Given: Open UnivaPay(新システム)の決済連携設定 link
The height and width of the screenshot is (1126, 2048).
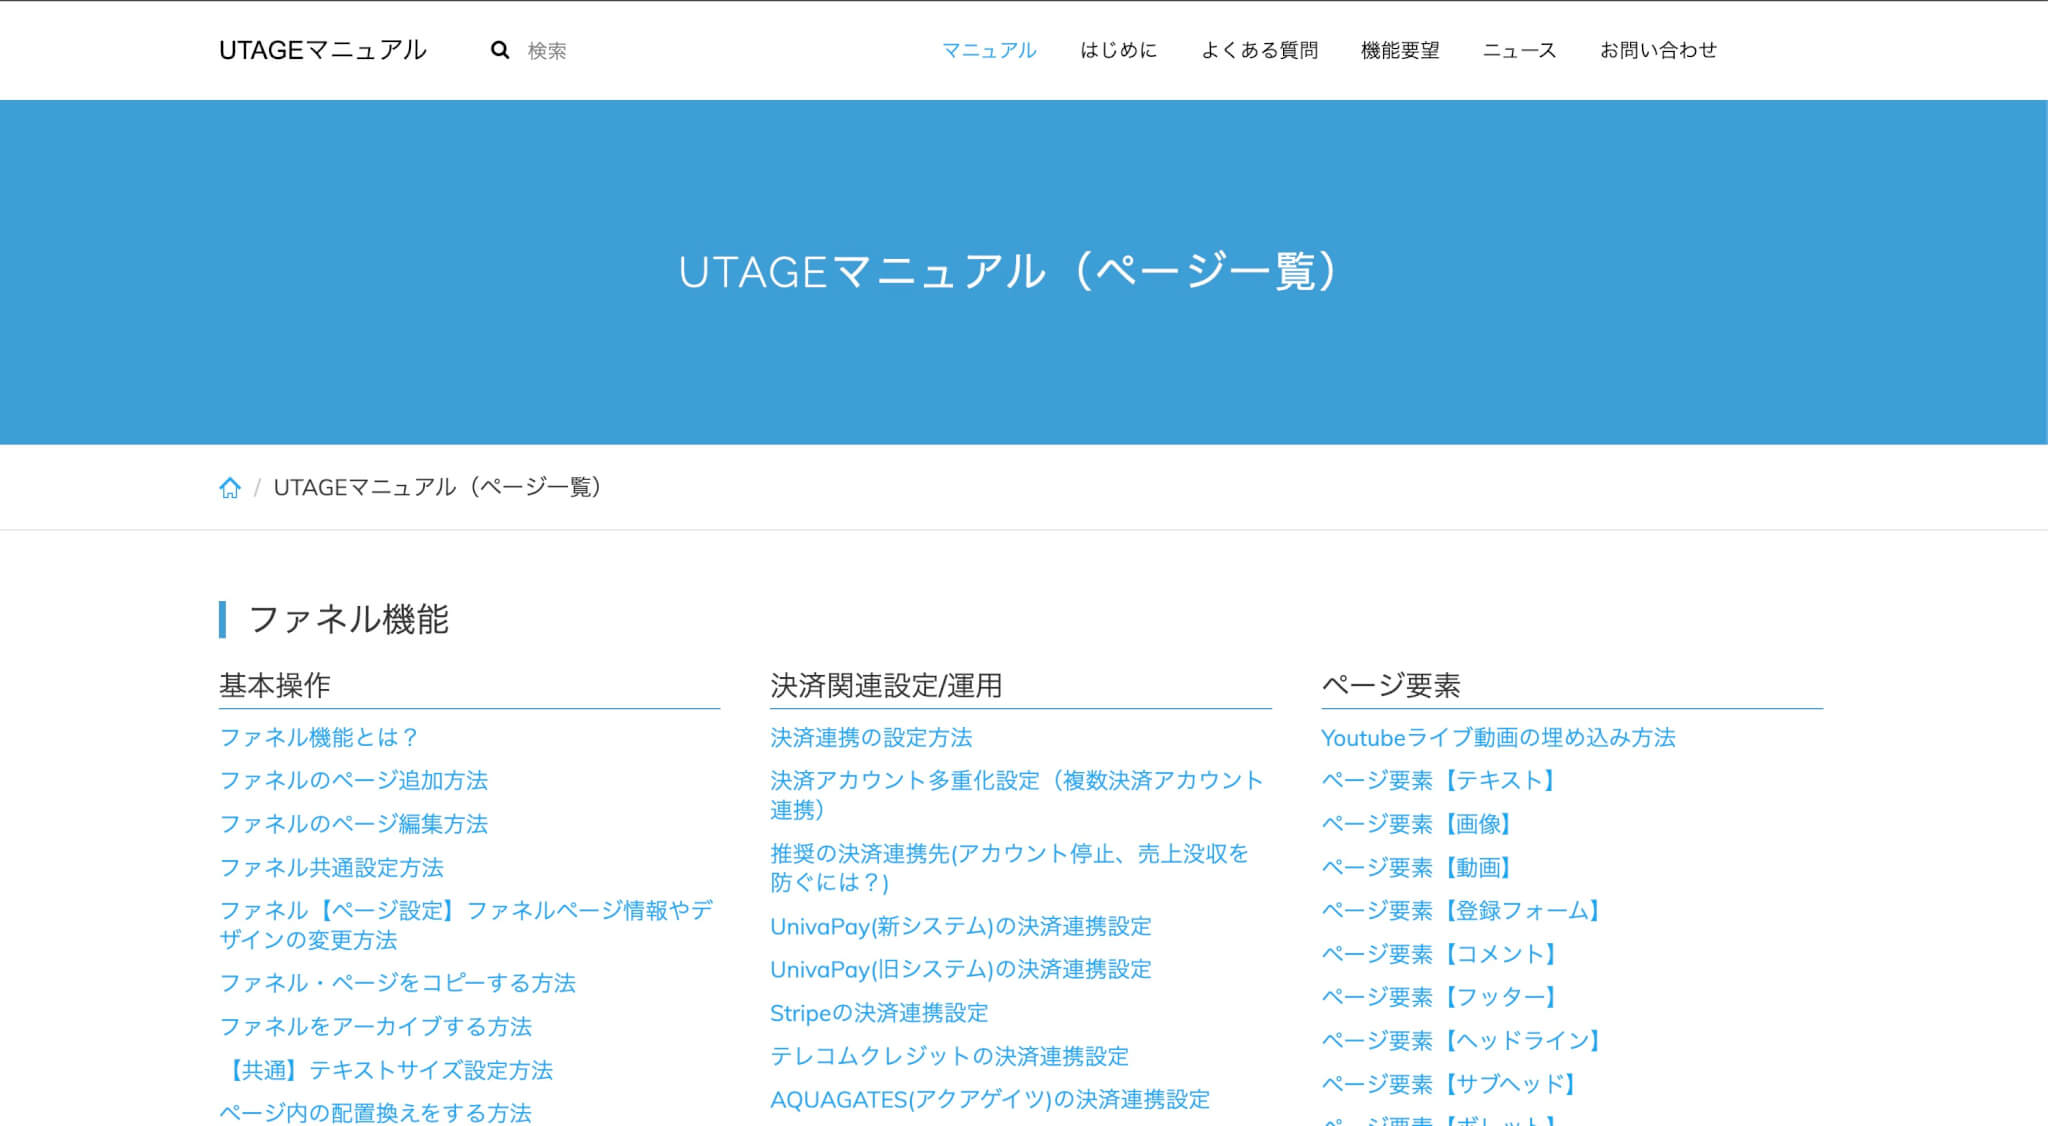Looking at the screenshot, I should tap(961, 926).
